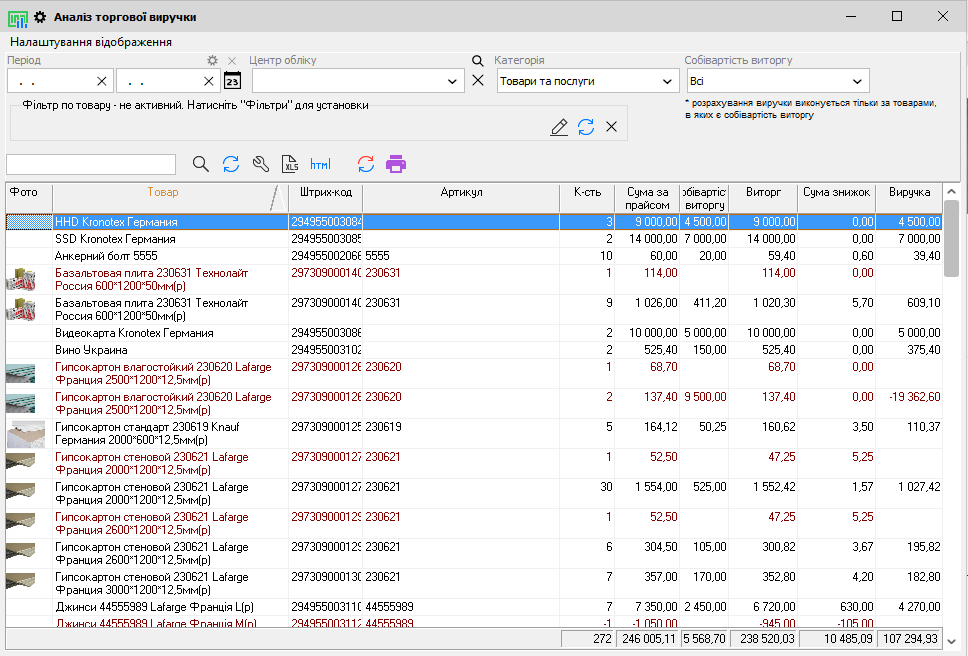The image size is (968, 656).
Task: Expand the Собівартість виторгу dropdown
Action: click(x=857, y=81)
